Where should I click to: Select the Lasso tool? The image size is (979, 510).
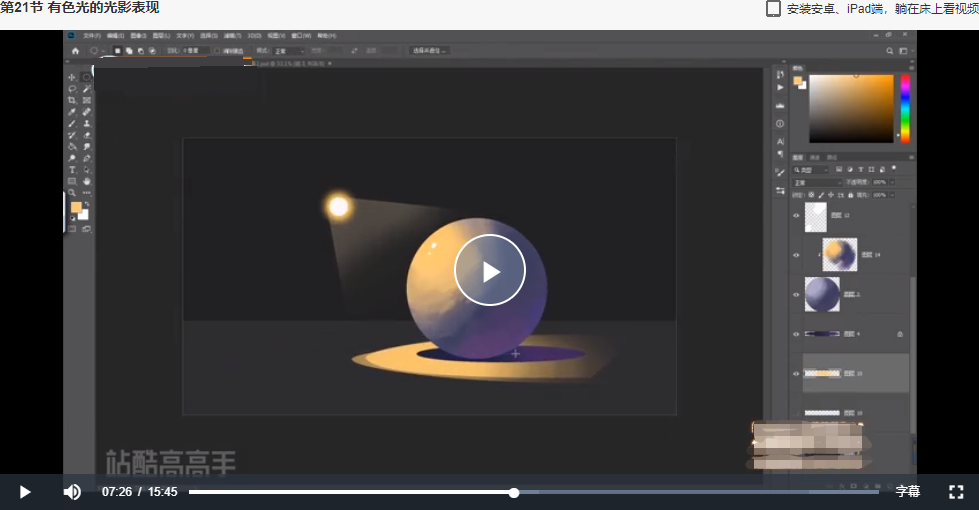[x=72, y=89]
